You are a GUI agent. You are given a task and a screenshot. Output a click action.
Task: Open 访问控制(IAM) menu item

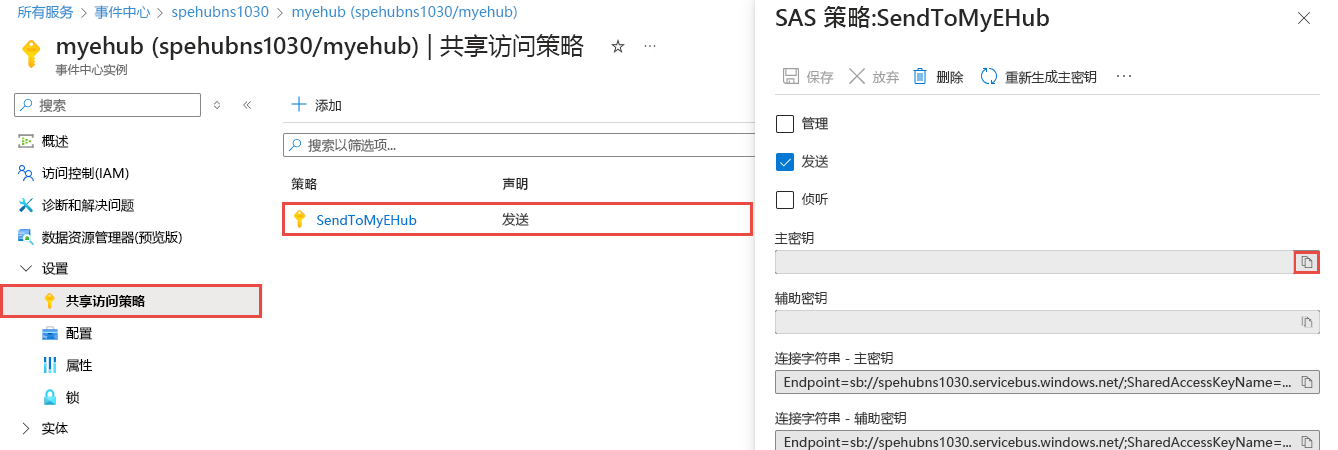[85, 173]
